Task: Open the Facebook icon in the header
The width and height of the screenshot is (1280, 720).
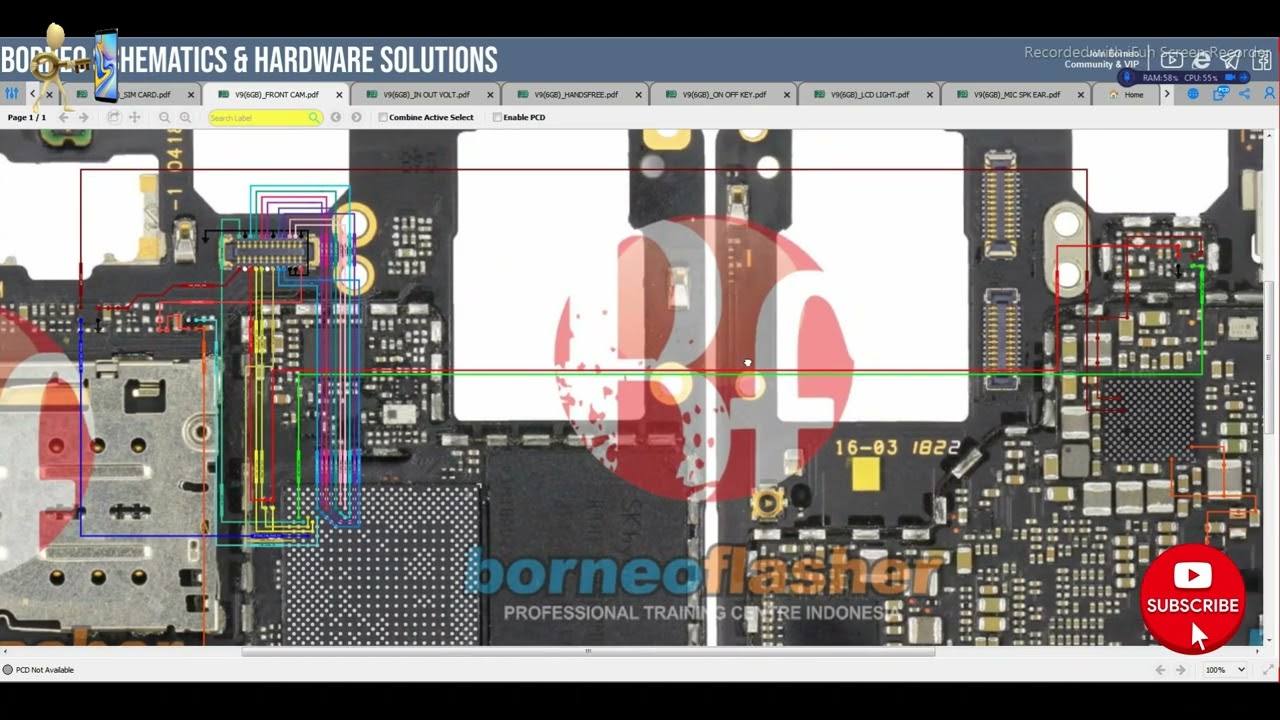Action: [x=1262, y=60]
